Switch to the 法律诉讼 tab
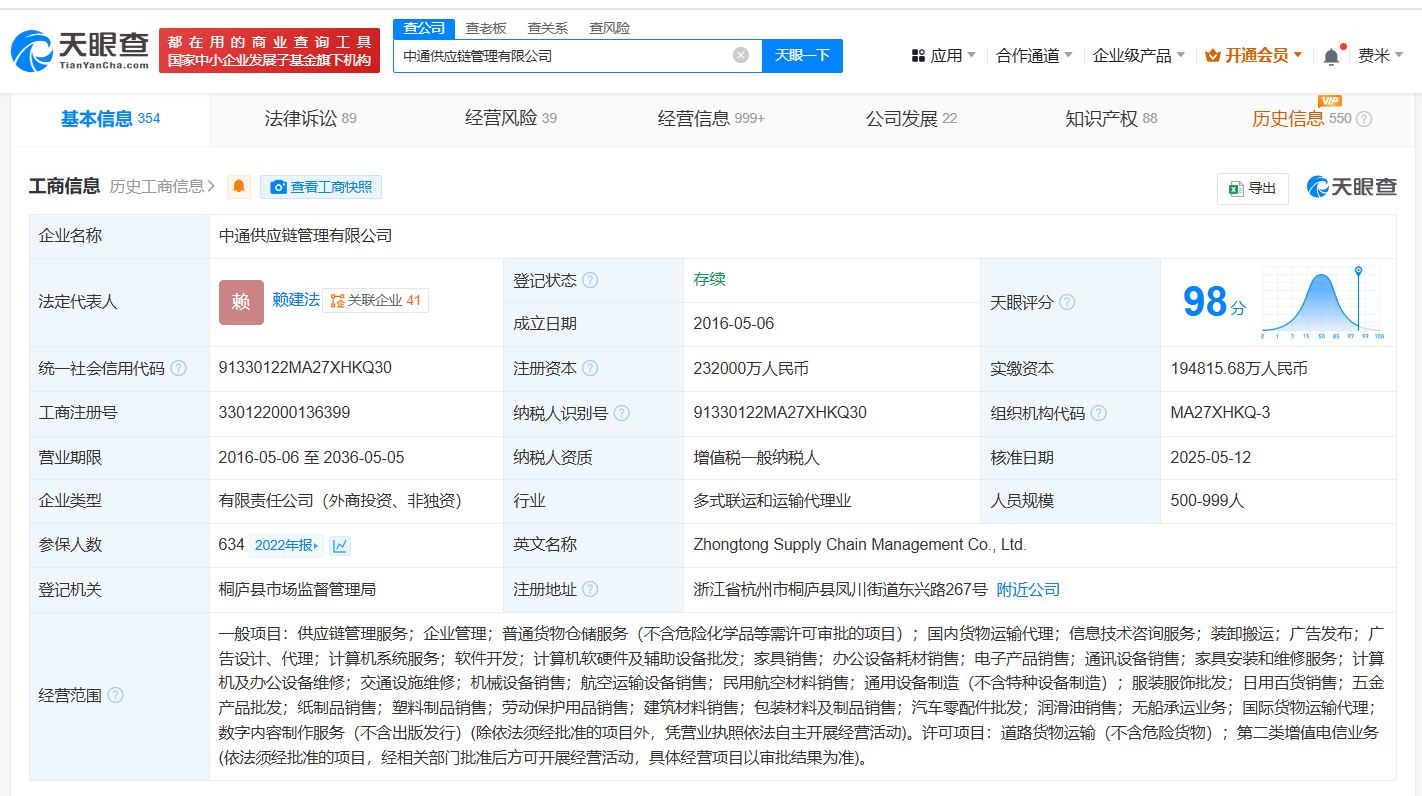 tap(310, 119)
